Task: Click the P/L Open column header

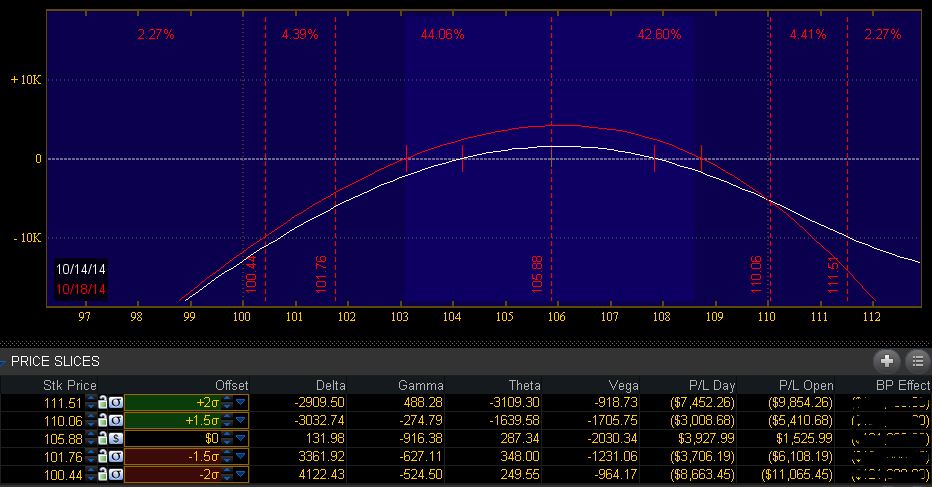Action: tap(806, 385)
